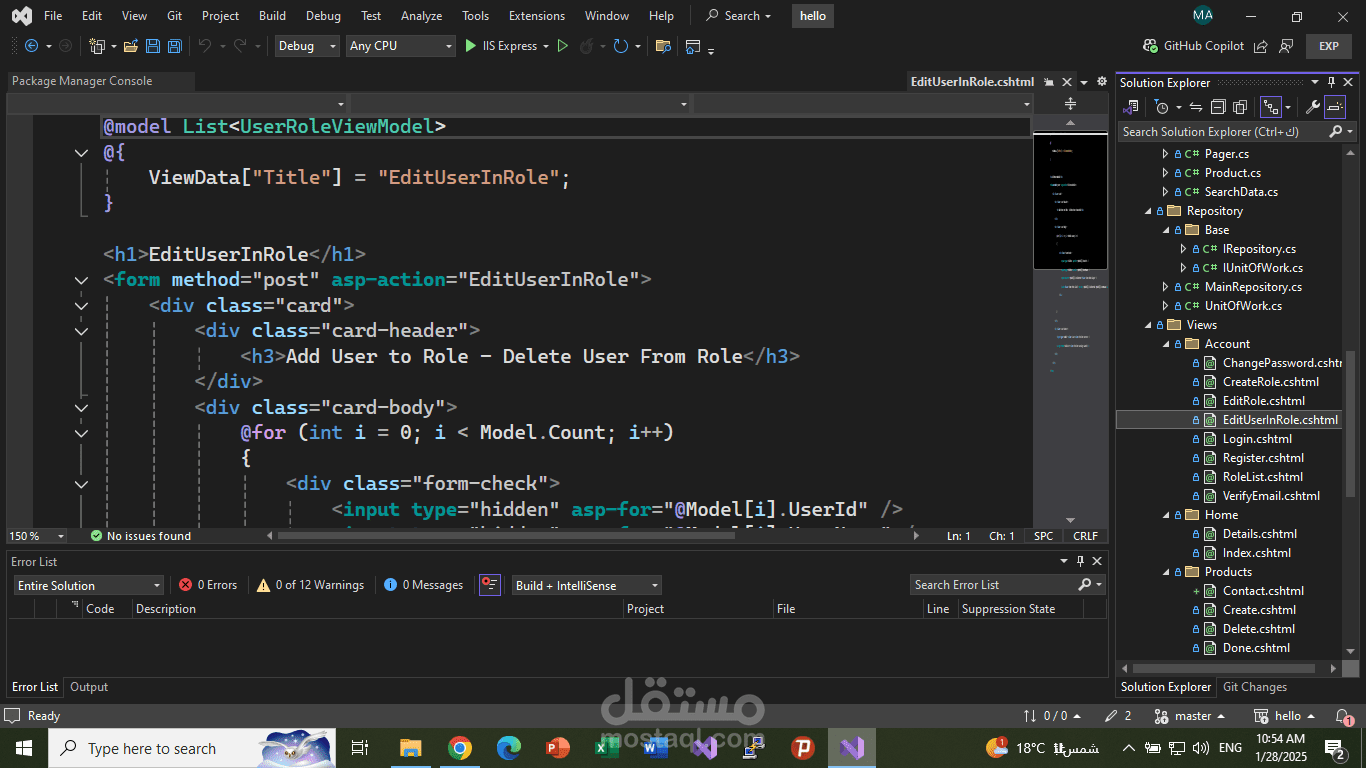
Task: Switch to the Git Changes tab
Action: coord(1255,687)
